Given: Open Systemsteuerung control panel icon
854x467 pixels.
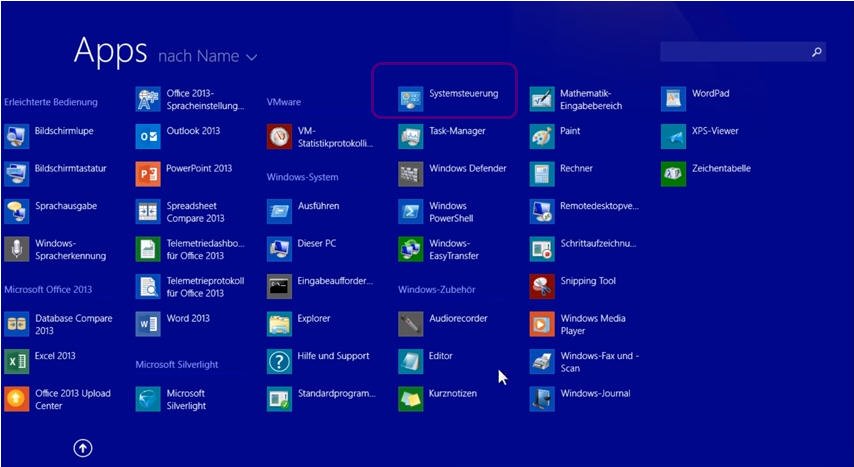Looking at the screenshot, I should (411, 99).
